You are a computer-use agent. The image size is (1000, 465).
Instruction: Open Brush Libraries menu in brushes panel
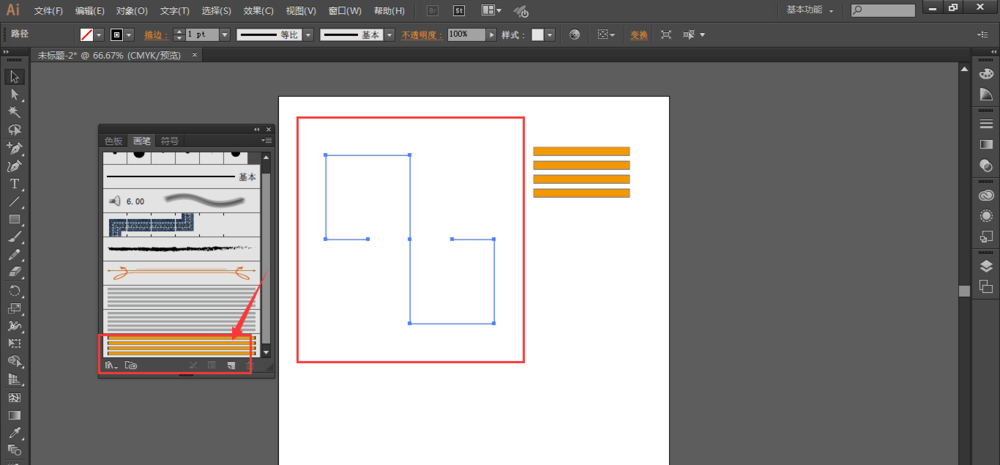click(110, 366)
